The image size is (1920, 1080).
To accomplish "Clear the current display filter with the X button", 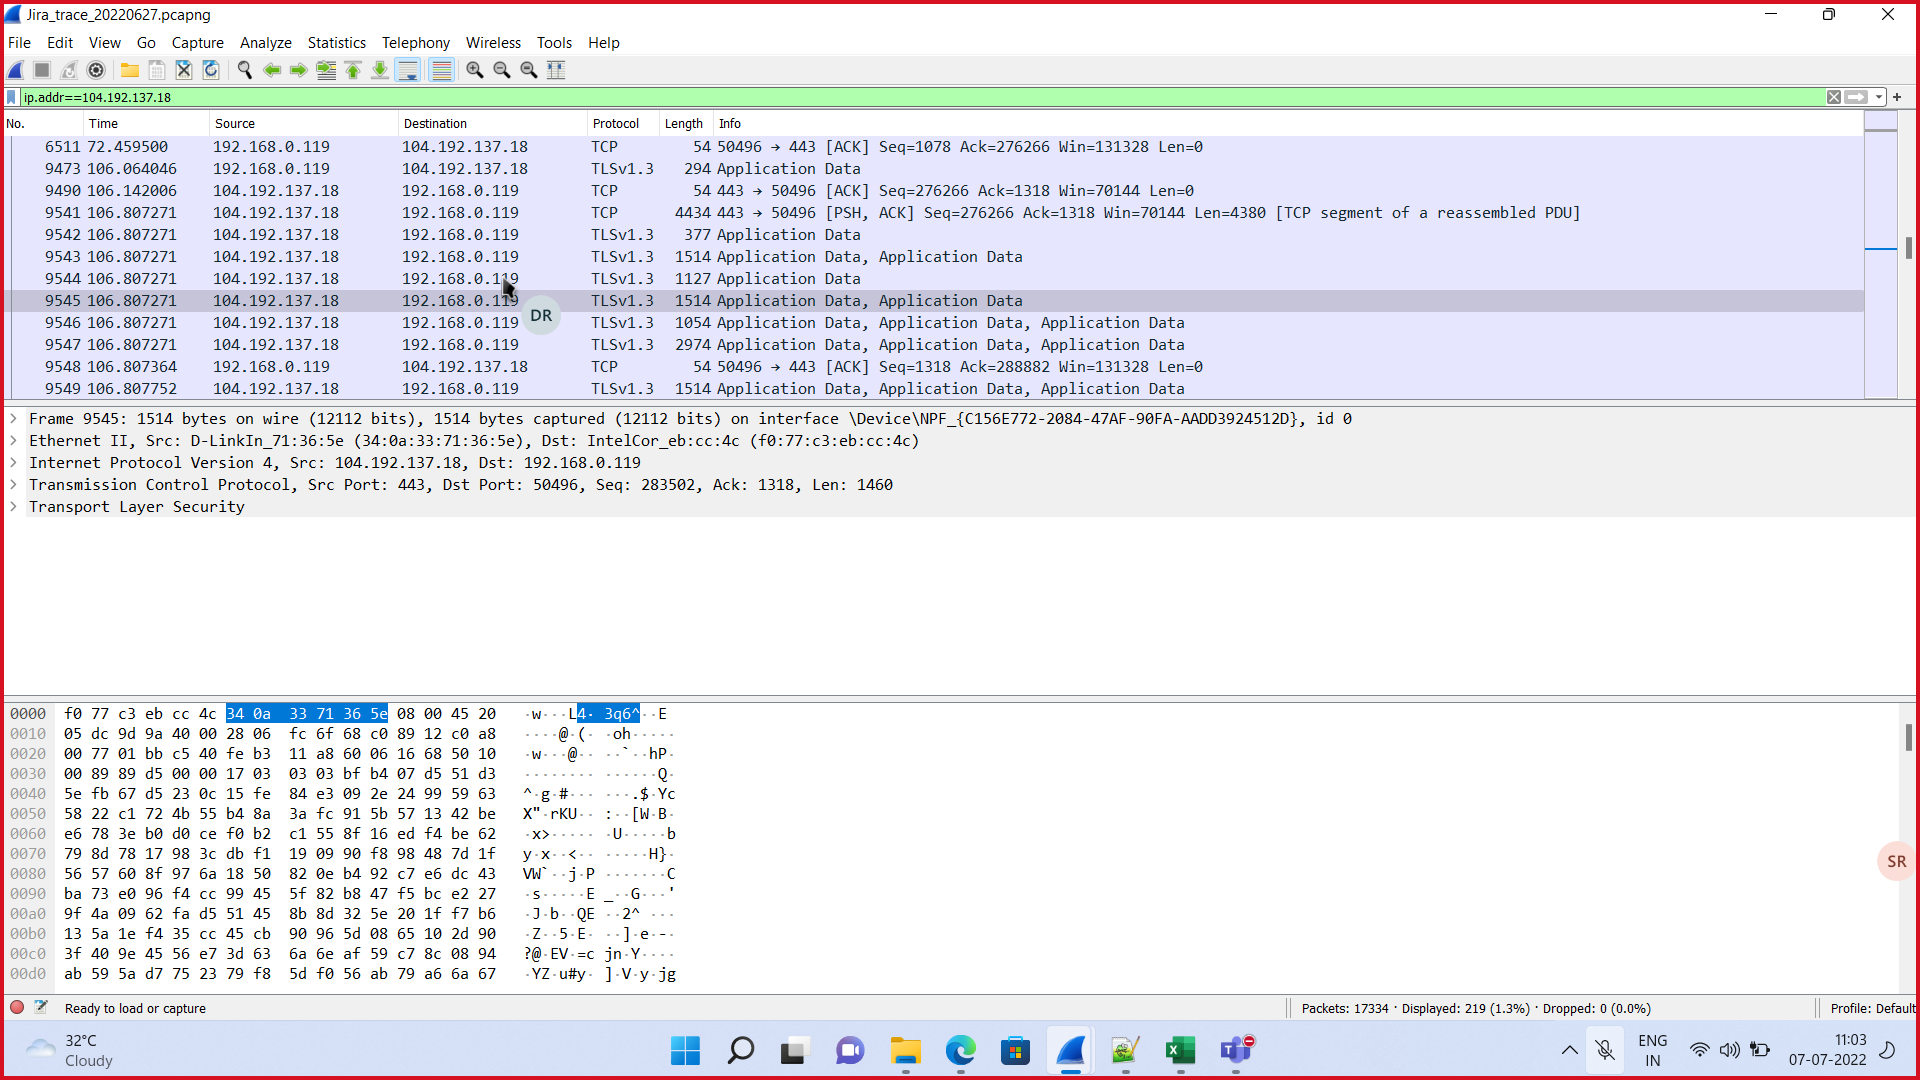I will click(1834, 97).
